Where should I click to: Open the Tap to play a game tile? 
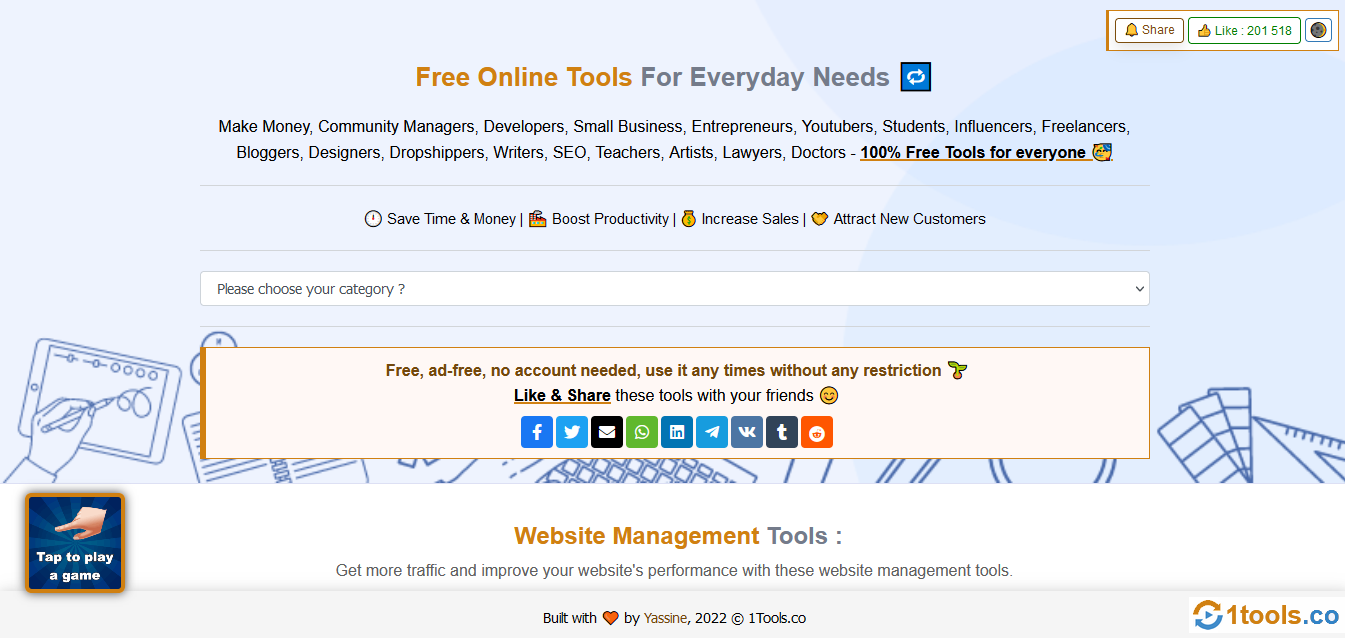pos(75,543)
